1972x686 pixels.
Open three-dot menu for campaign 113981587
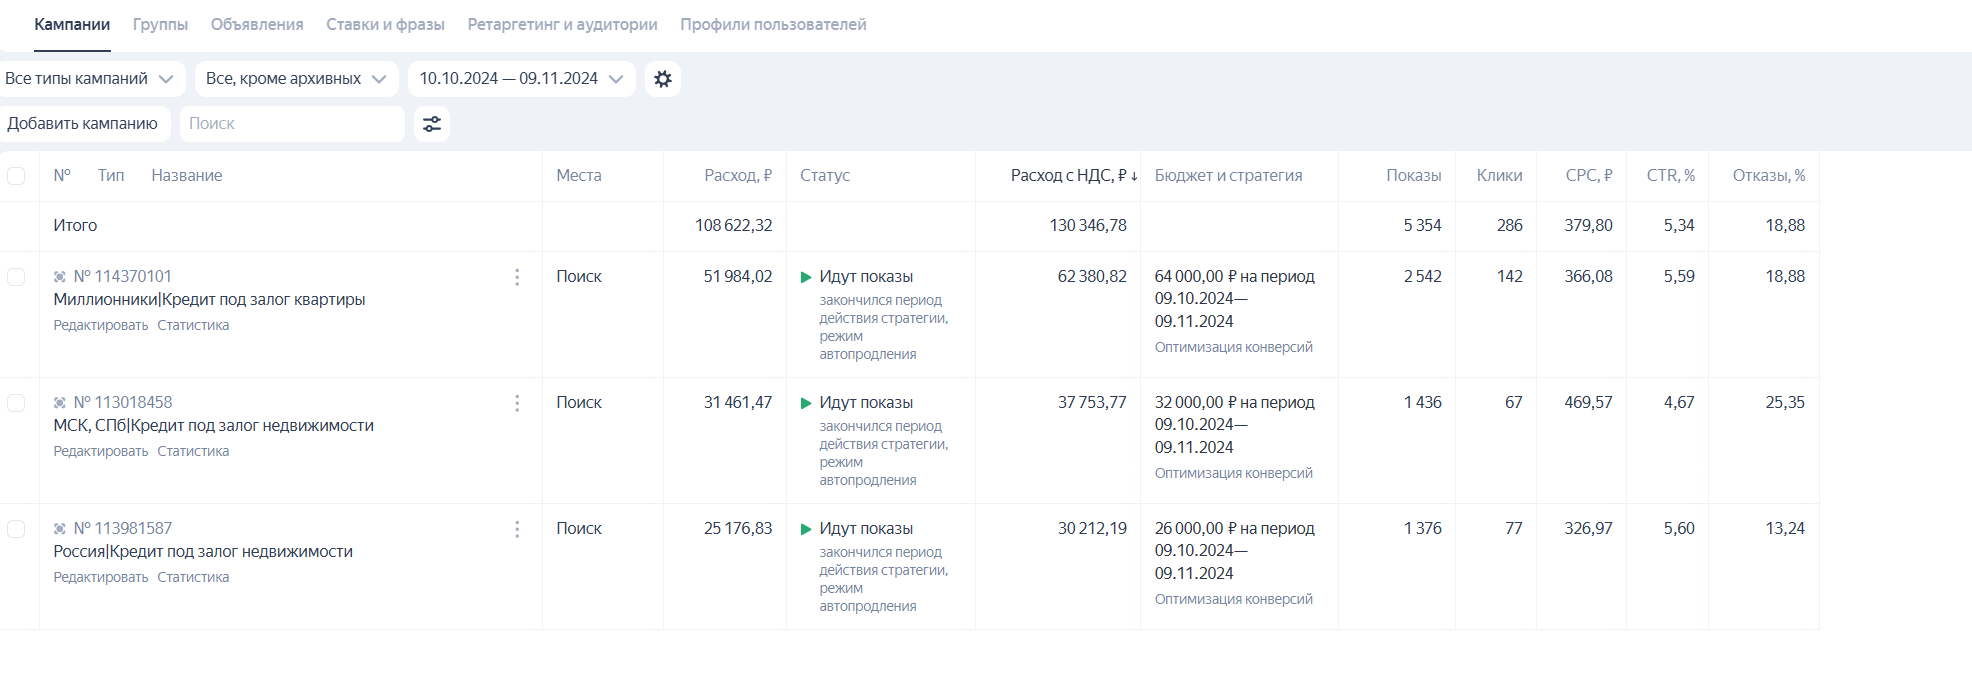click(517, 529)
